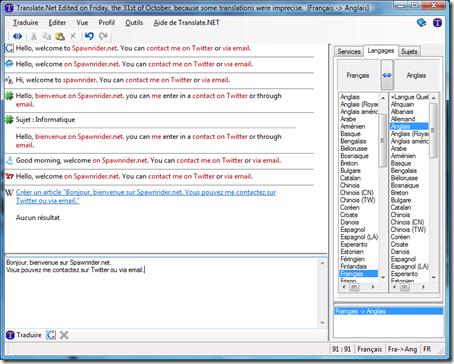Viewport: 454px width, 364px height.
Task: Click the round T logo icon beside the menu bar
Action: [437, 23]
